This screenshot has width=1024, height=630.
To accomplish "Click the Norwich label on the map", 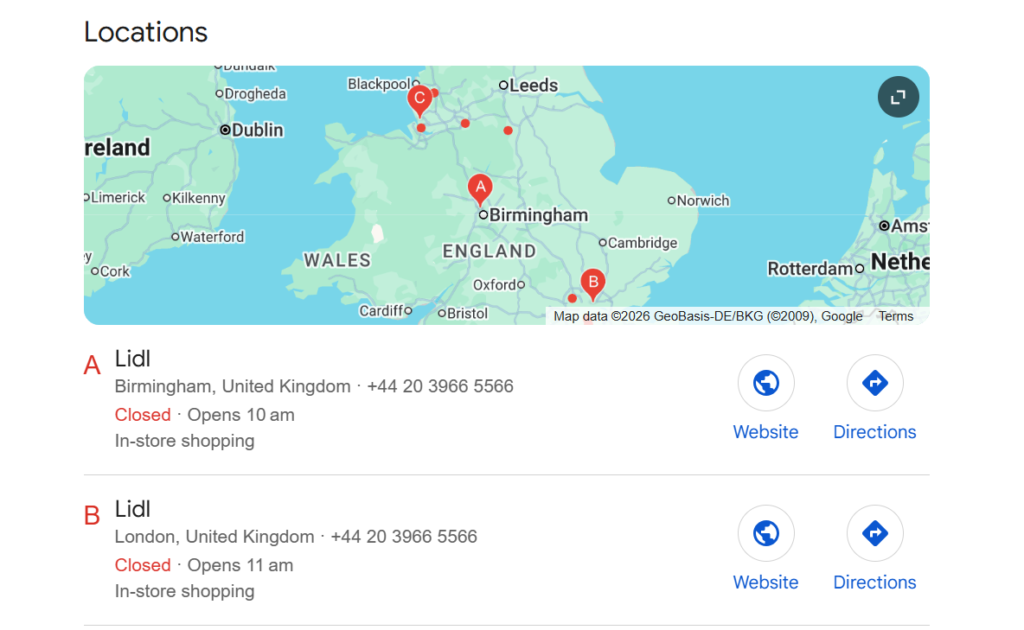I will (x=702, y=201).
